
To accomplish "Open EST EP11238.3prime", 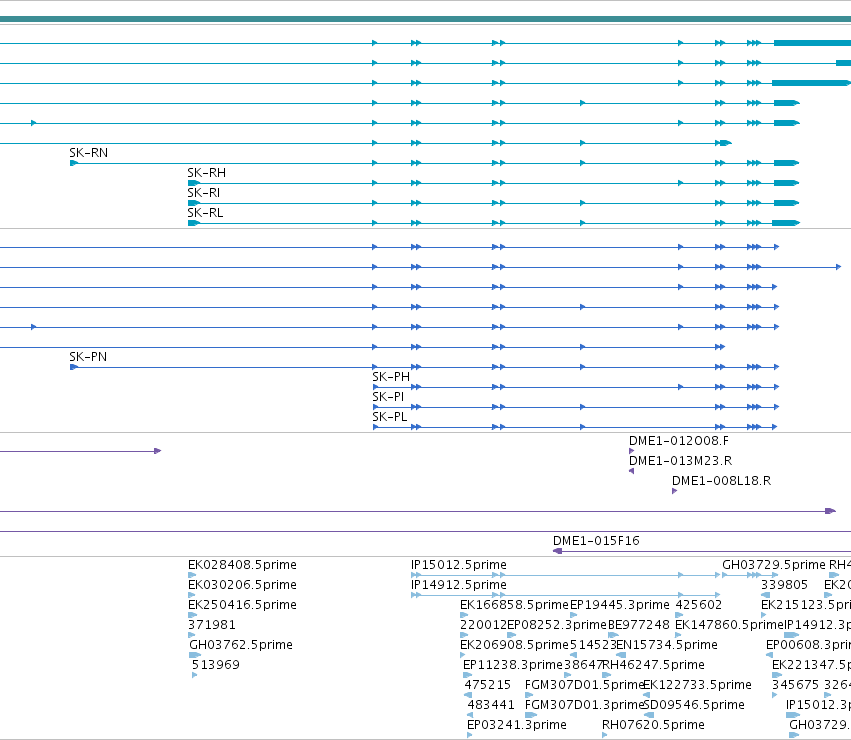I will coord(513,665).
